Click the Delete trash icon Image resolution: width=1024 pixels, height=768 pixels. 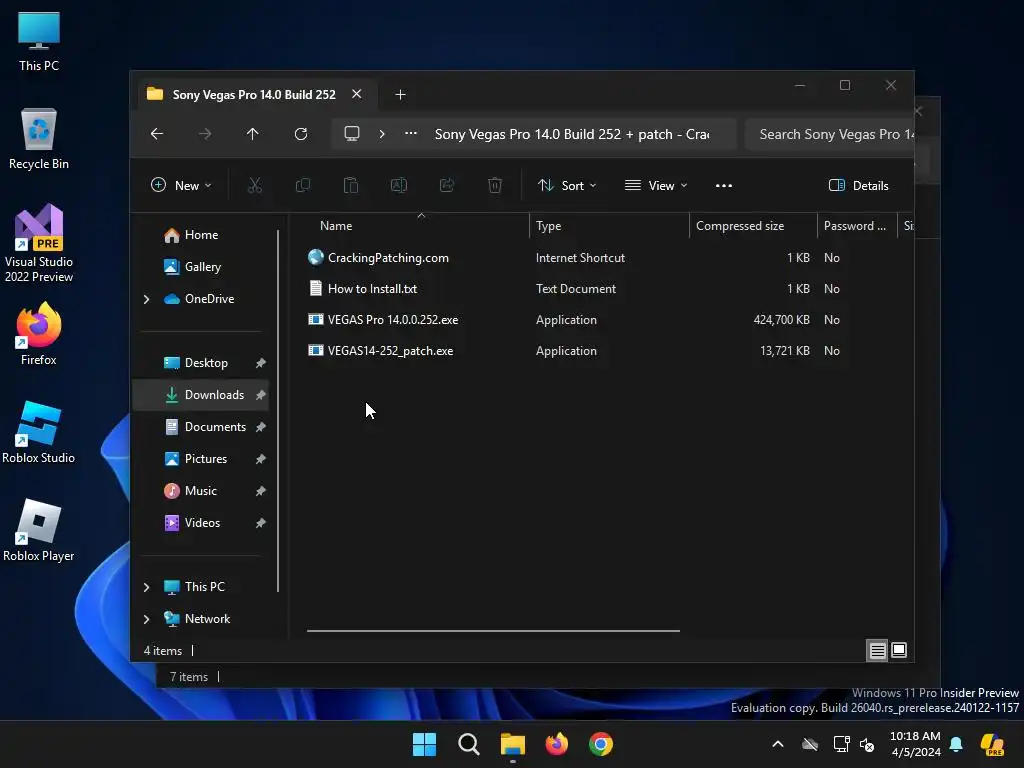[x=495, y=185]
